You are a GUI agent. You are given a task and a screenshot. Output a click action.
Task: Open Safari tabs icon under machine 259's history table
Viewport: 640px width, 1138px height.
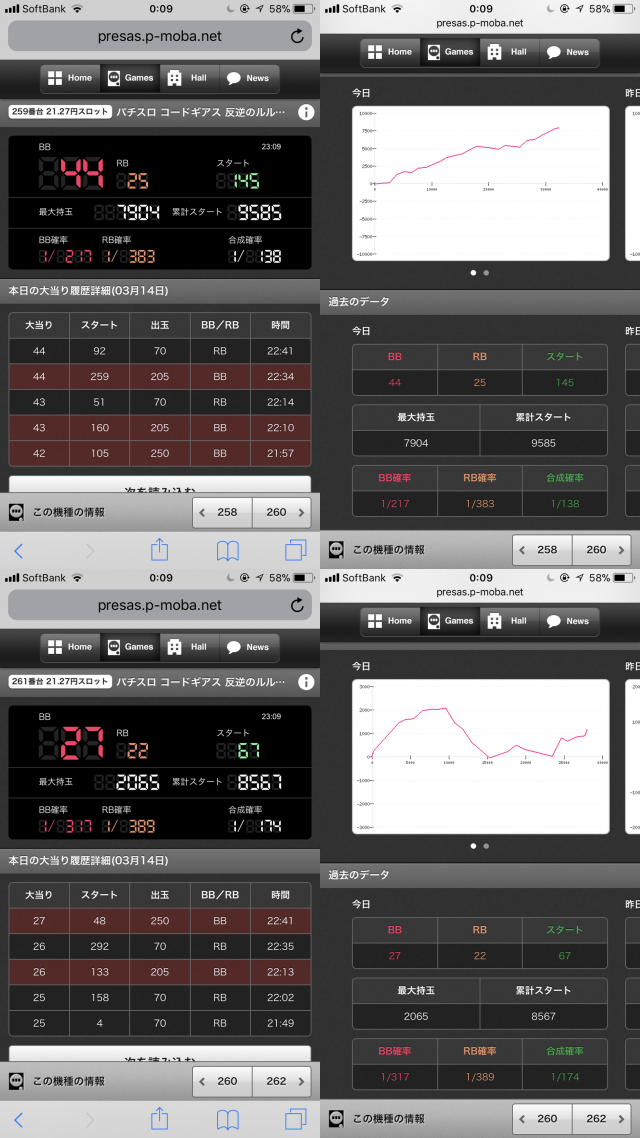tap(295, 550)
